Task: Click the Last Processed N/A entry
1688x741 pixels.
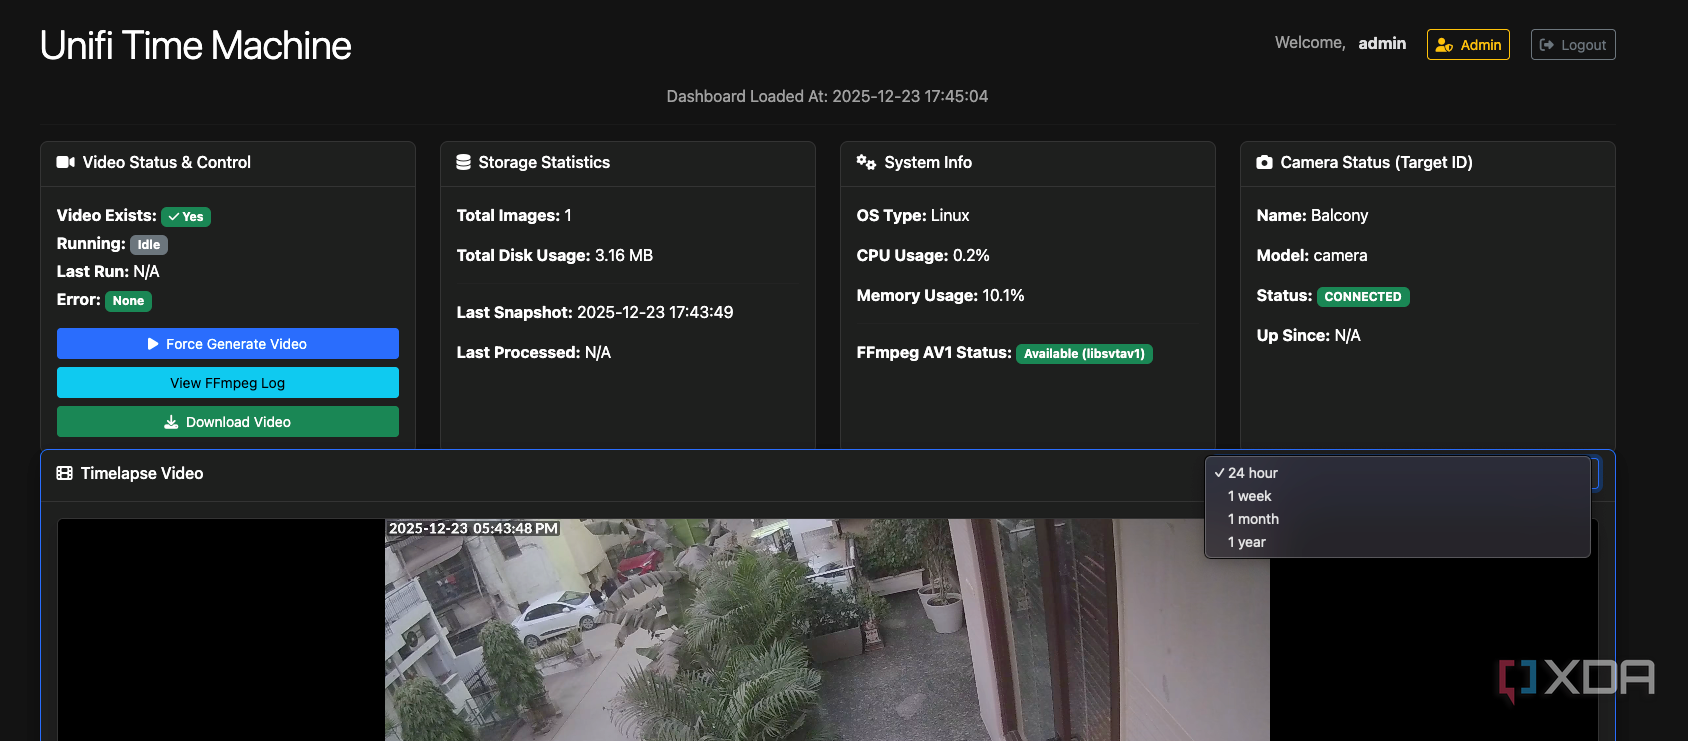Action: coord(534,352)
